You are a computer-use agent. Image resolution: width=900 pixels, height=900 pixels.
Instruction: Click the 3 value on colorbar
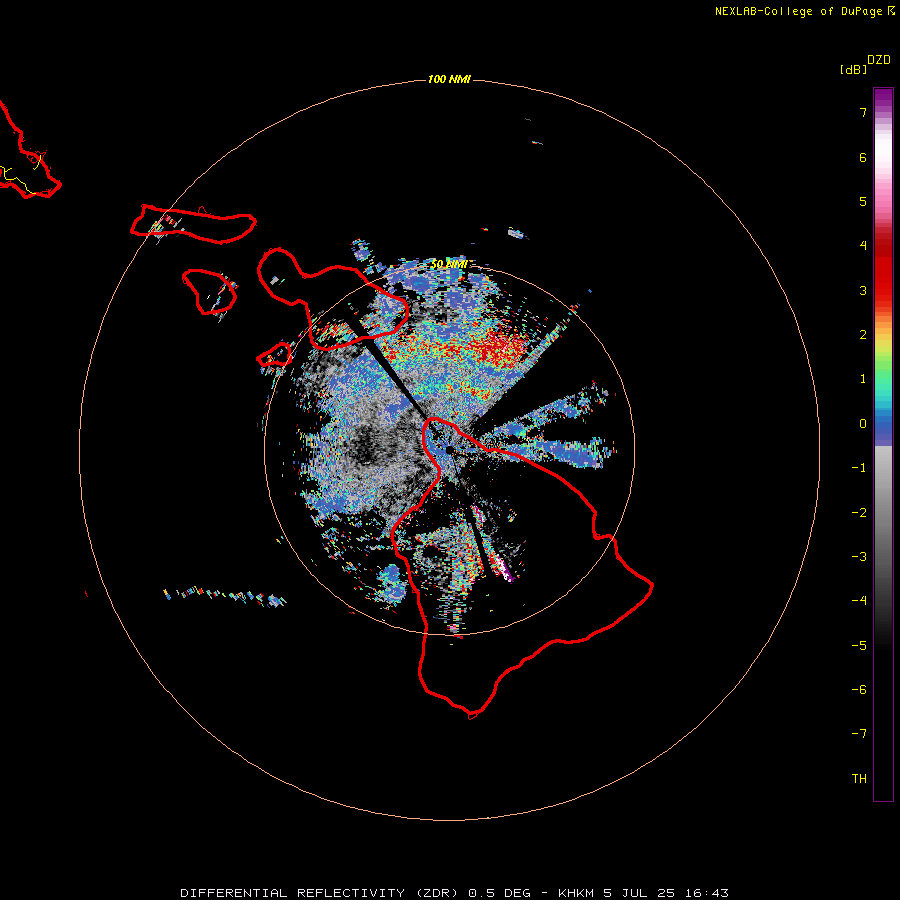click(863, 290)
